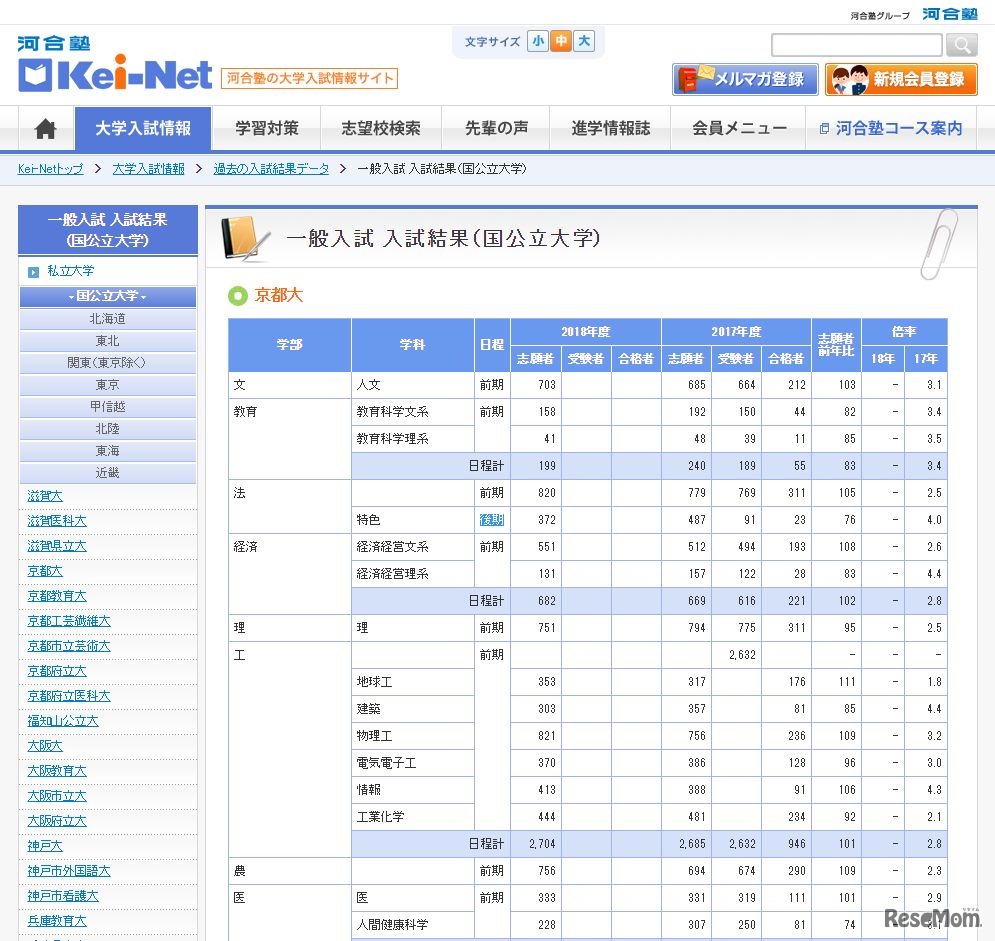
Task: Select the 小 font size option
Action: [x=538, y=41]
